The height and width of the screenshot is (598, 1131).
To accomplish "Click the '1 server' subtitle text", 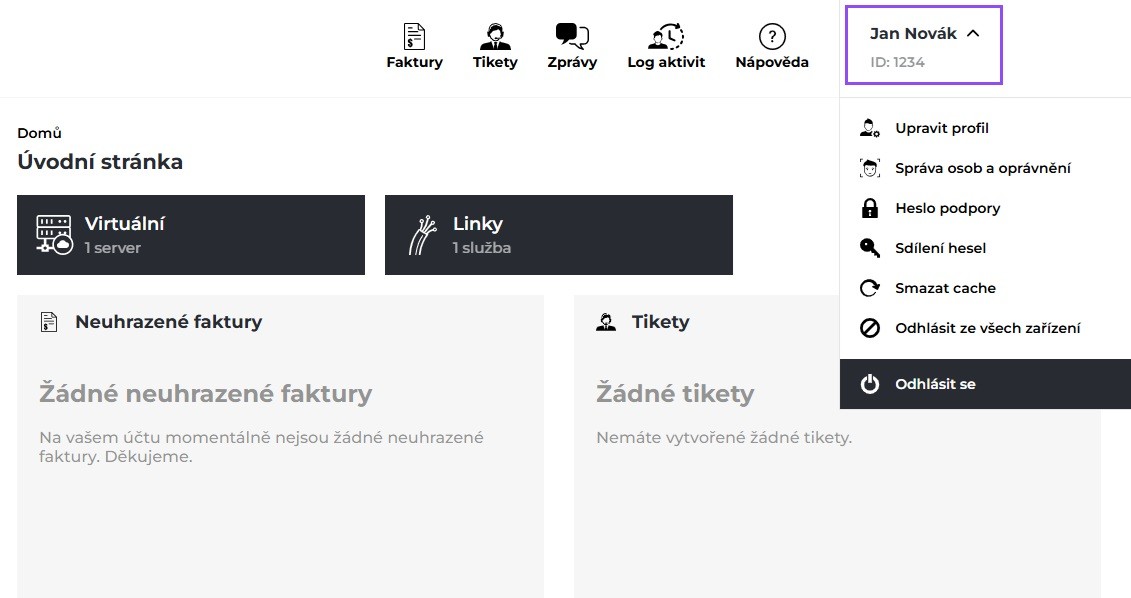I will tap(113, 247).
